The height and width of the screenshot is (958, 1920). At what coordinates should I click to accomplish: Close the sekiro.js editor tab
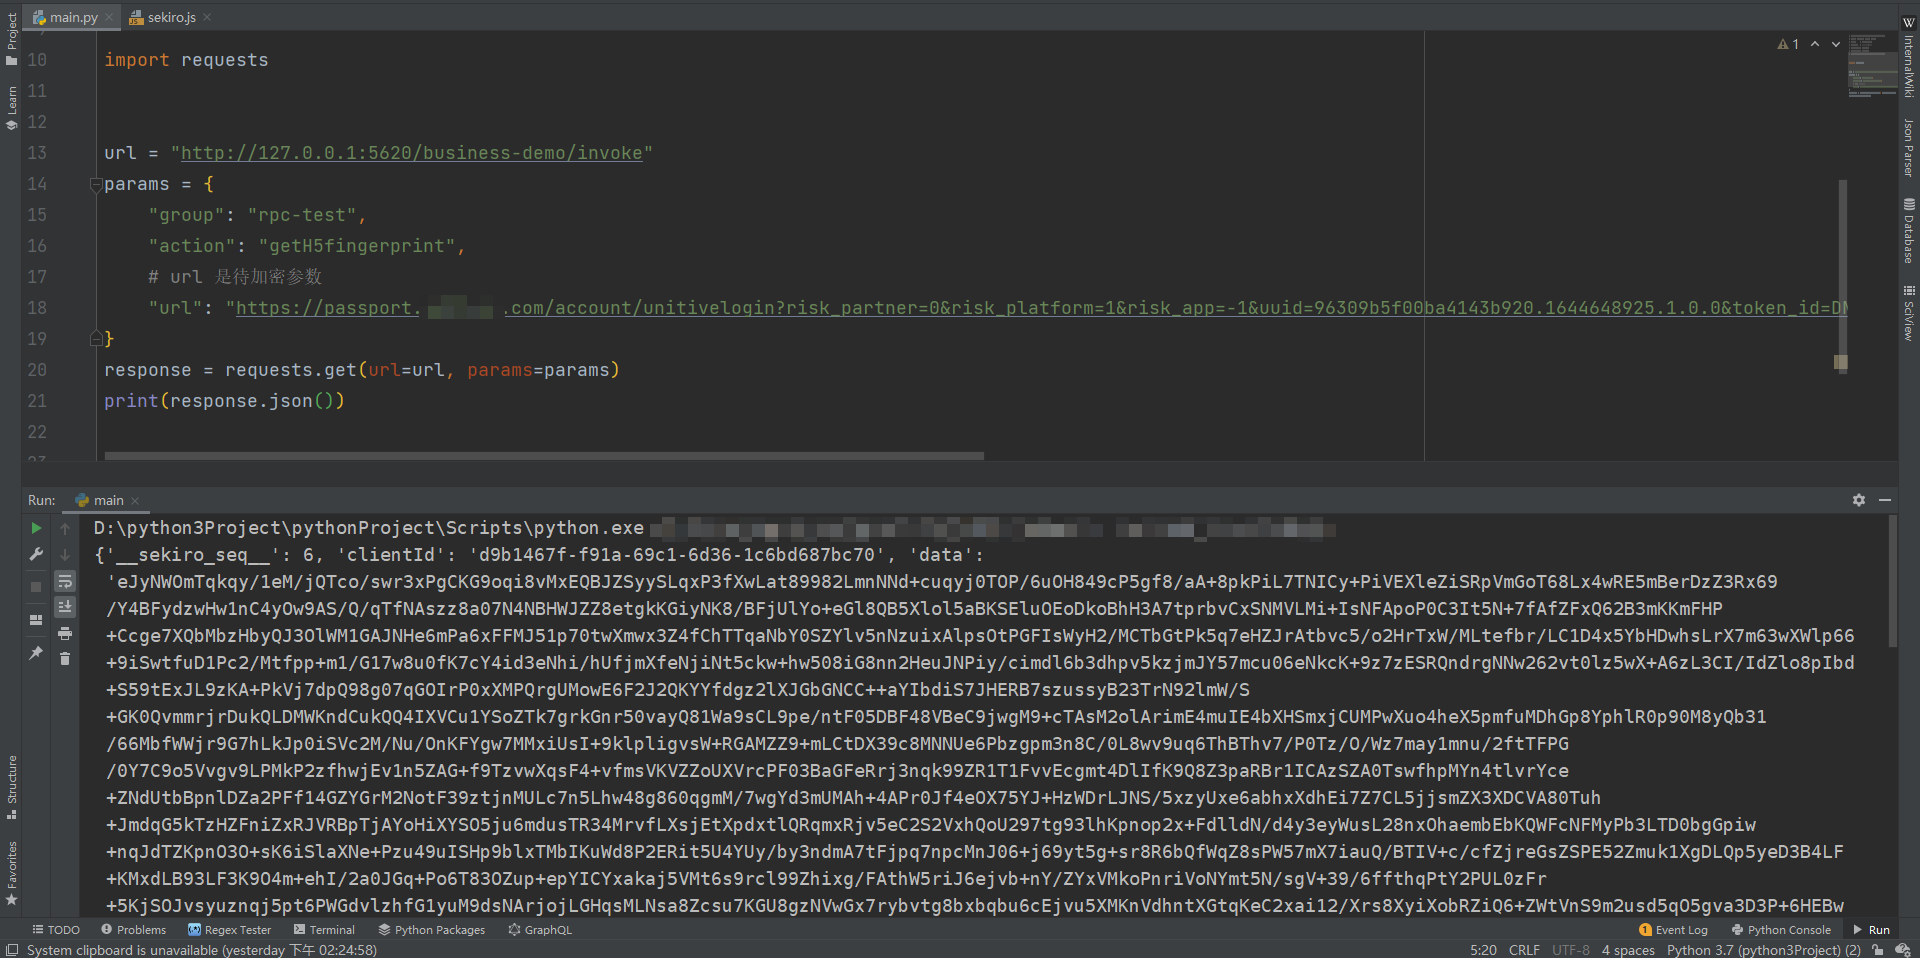point(207,17)
